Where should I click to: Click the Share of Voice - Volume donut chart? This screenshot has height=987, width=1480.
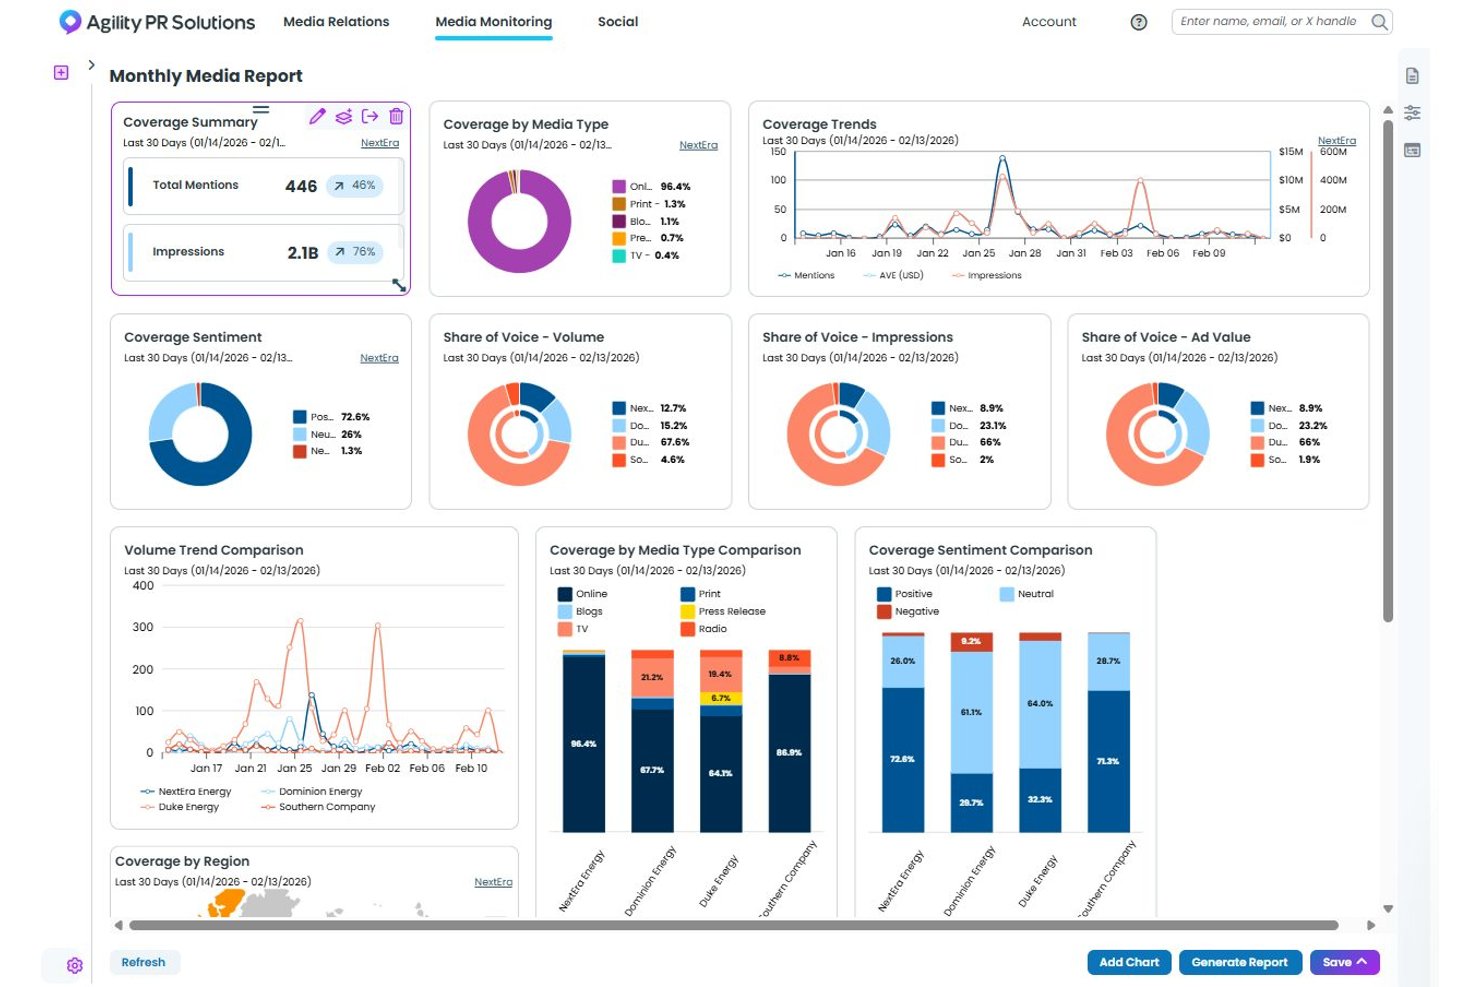pyautogui.click(x=520, y=434)
